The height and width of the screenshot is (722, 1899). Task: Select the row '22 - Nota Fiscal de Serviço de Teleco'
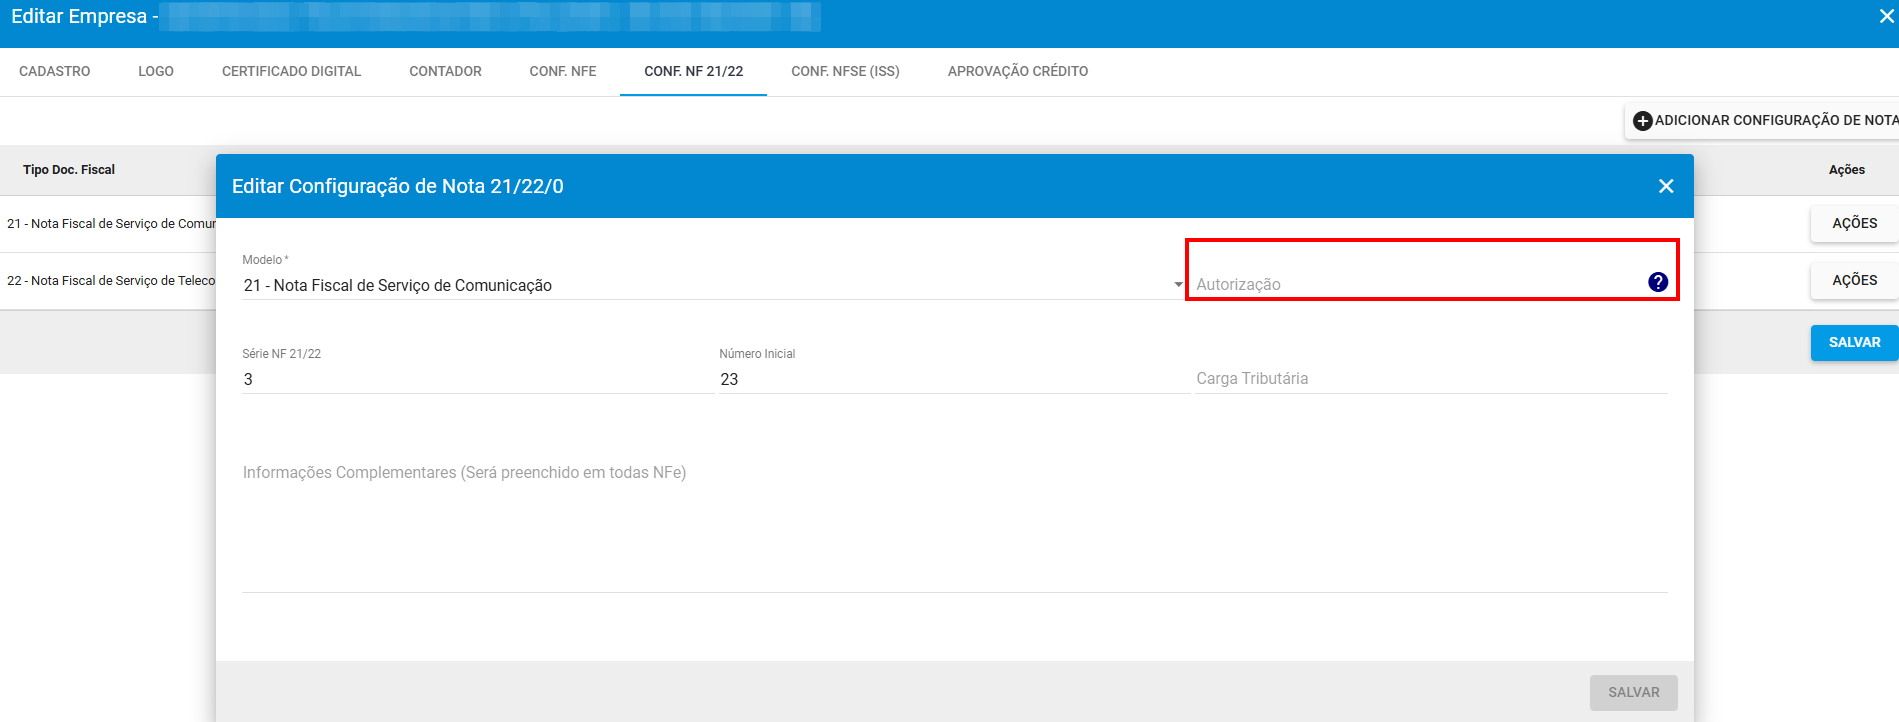[111, 280]
